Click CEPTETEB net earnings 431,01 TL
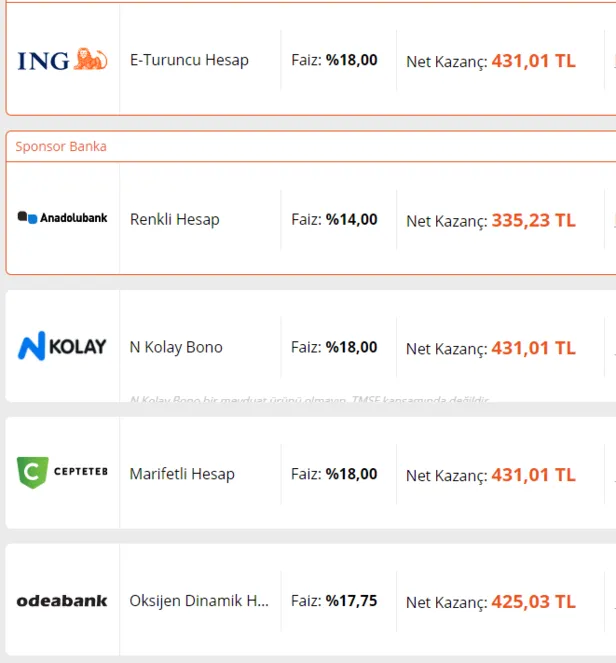This screenshot has height=663, width=616. (533, 475)
